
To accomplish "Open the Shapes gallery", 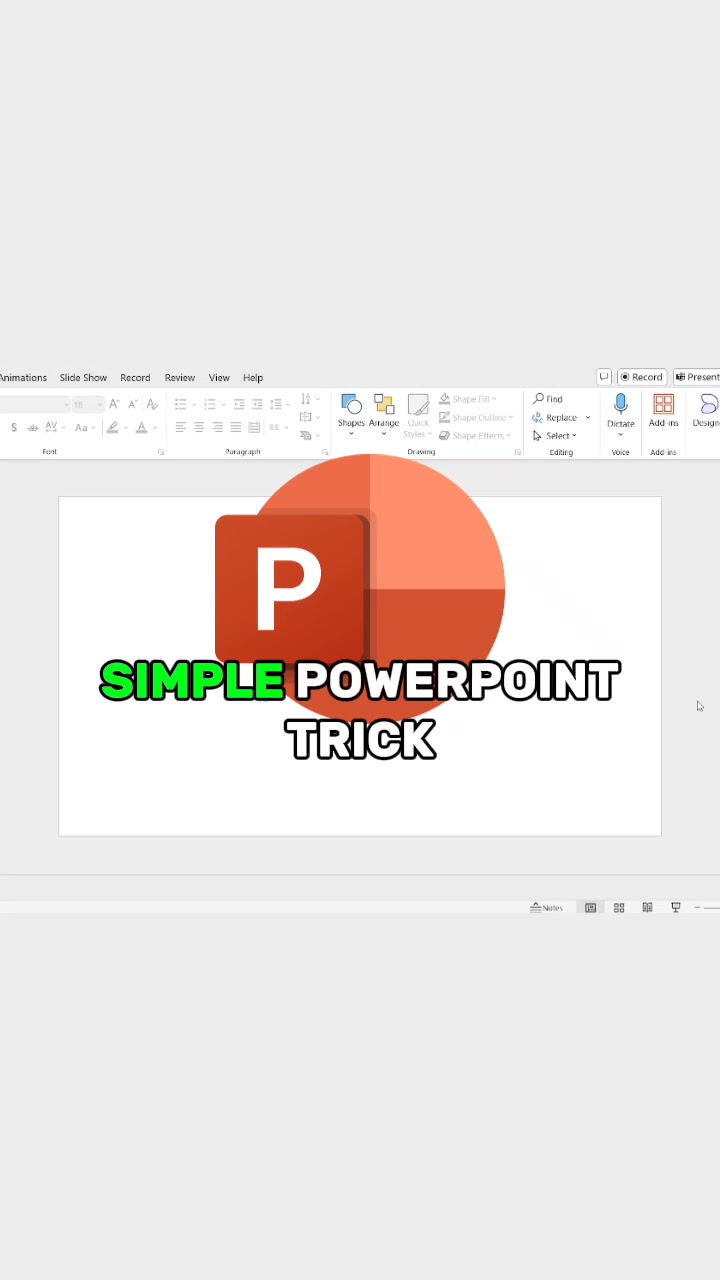I will click(351, 415).
